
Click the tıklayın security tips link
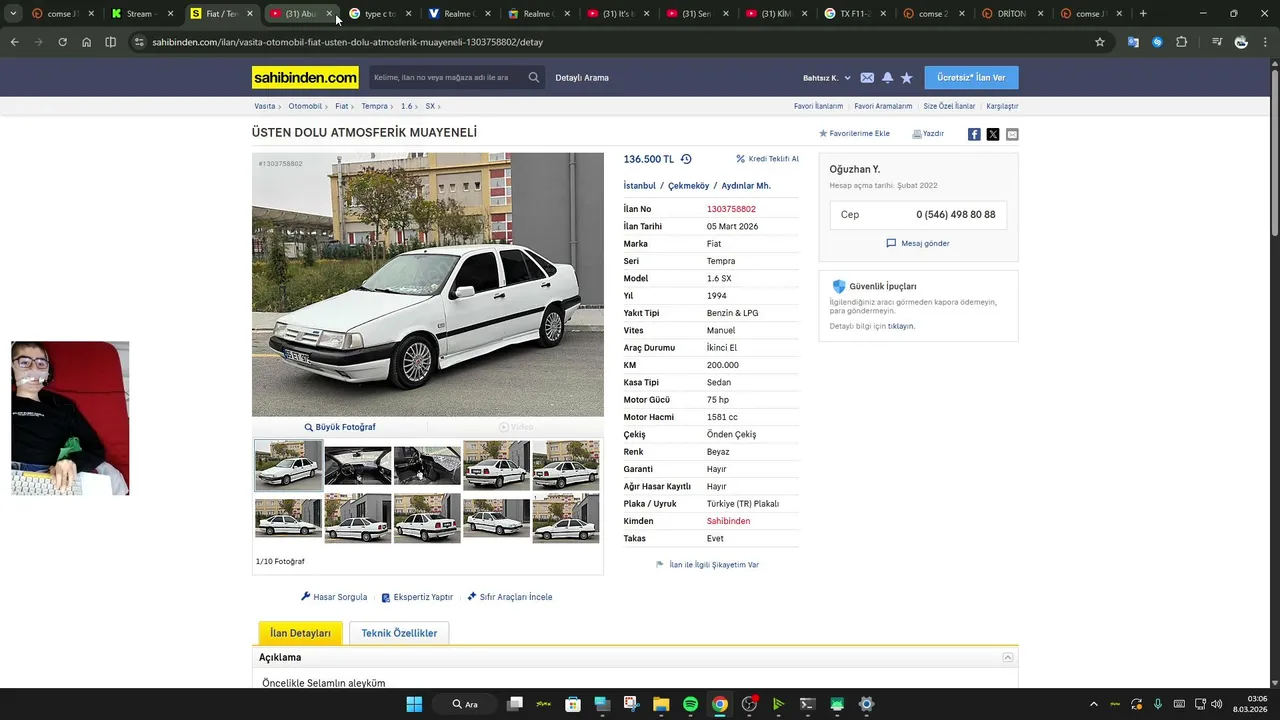pos(900,326)
